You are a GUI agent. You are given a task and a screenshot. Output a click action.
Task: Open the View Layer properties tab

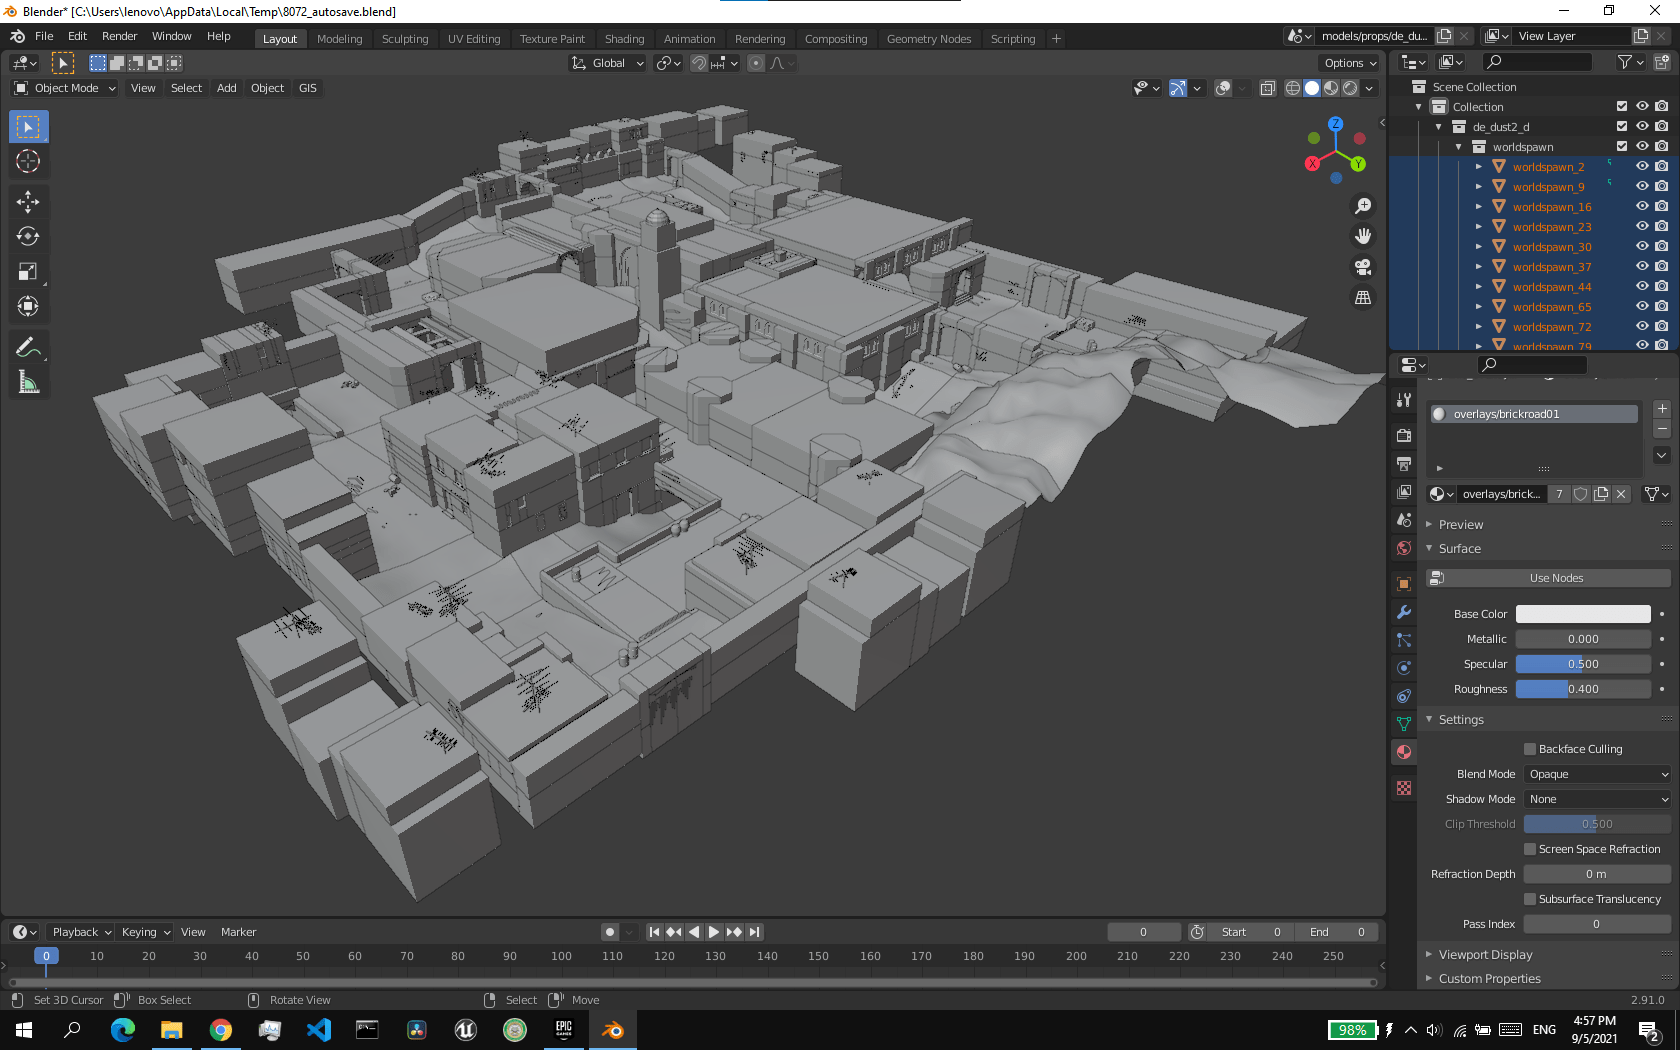point(1404,492)
